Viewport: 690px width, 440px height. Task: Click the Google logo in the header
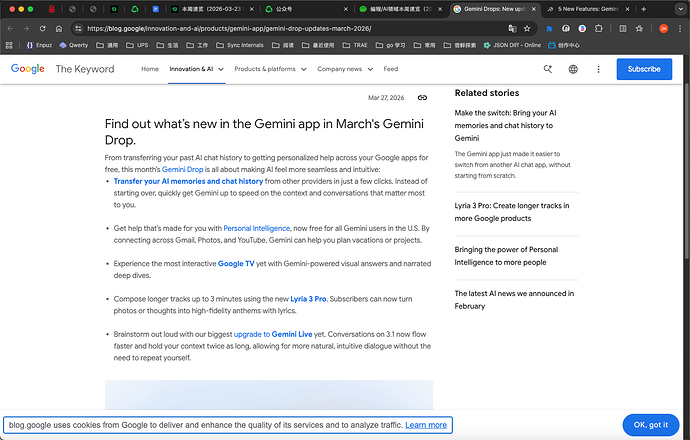coord(27,69)
